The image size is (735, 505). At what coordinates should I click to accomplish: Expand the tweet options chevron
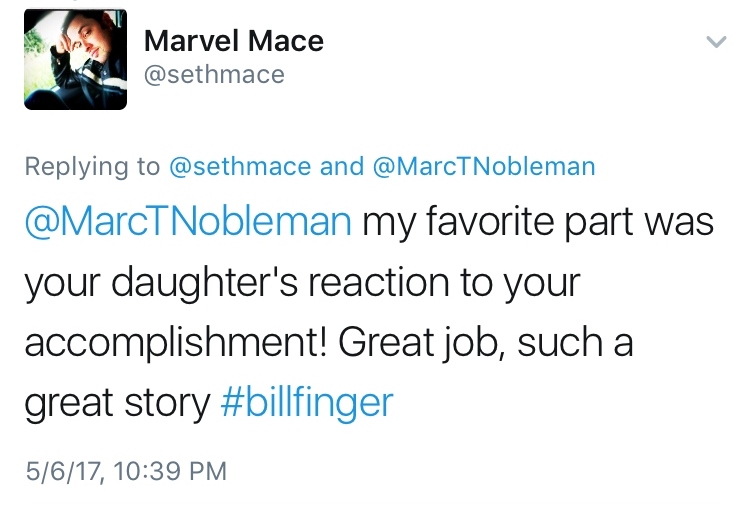[714, 41]
